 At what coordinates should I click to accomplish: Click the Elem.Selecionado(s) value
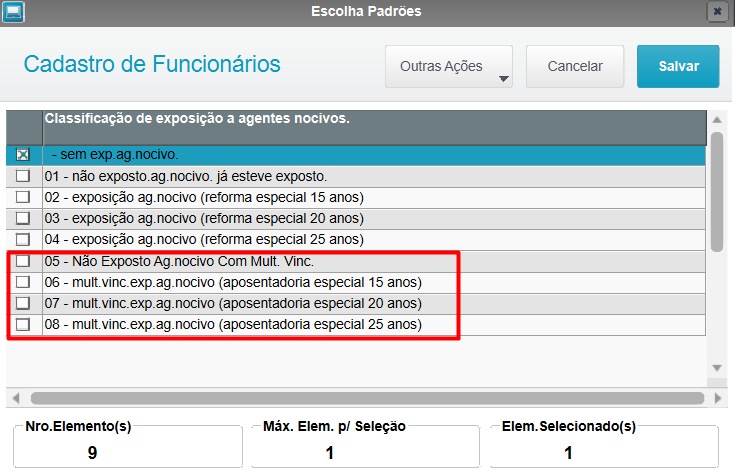[568, 453]
